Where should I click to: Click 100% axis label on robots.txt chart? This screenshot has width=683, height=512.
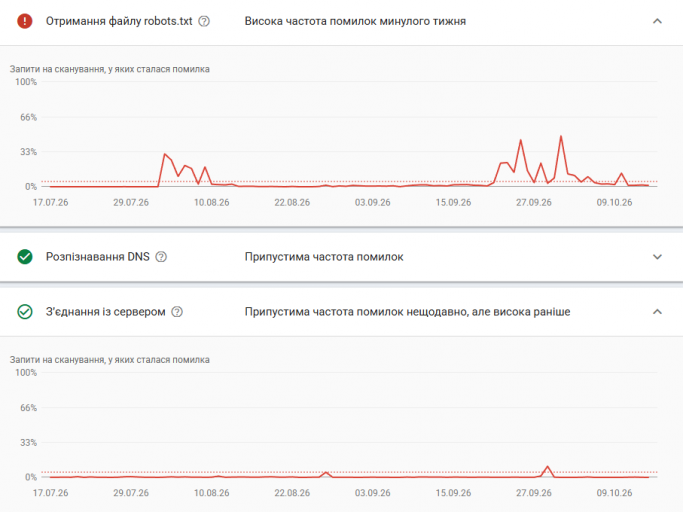[x=26, y=82]
